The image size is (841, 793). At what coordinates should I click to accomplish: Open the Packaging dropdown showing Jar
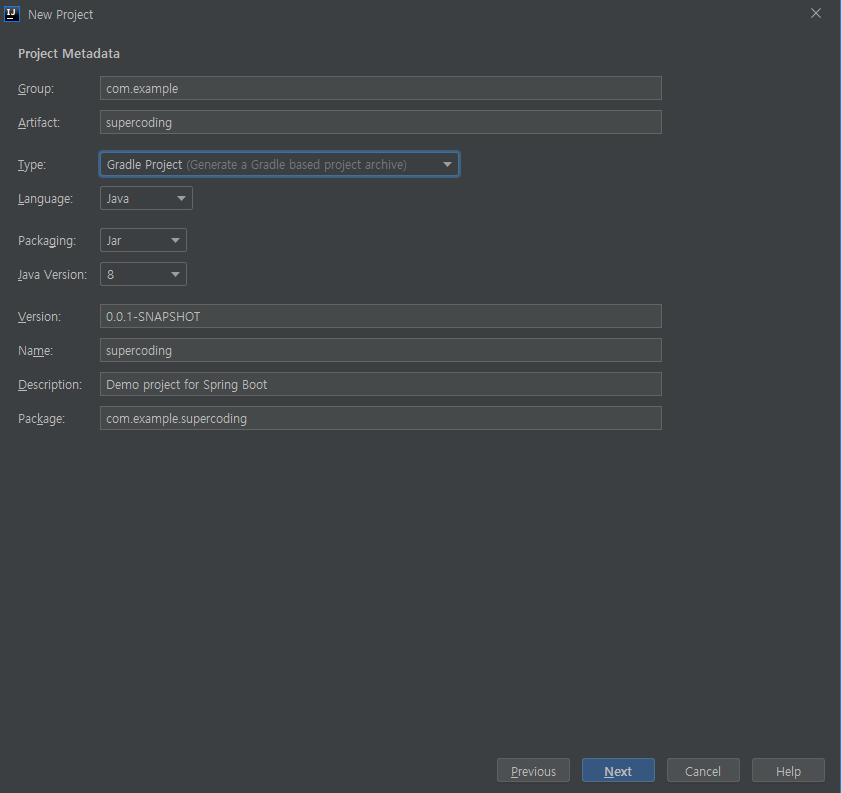143,240
